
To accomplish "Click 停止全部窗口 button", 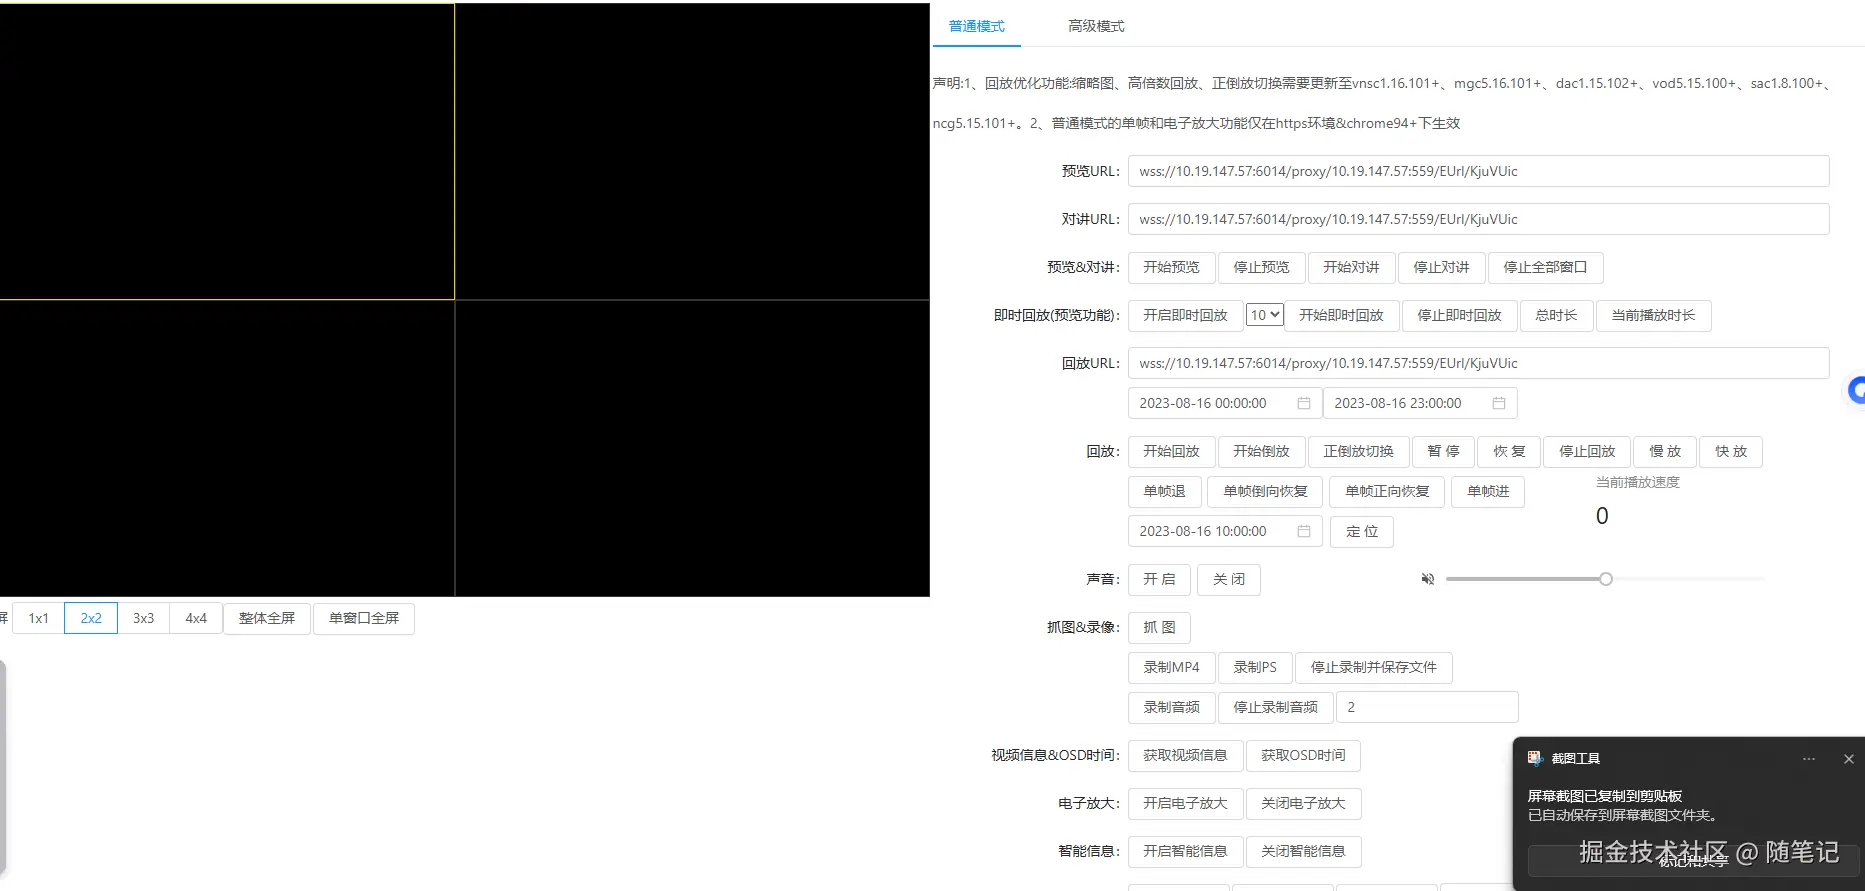I will 1546,267.
